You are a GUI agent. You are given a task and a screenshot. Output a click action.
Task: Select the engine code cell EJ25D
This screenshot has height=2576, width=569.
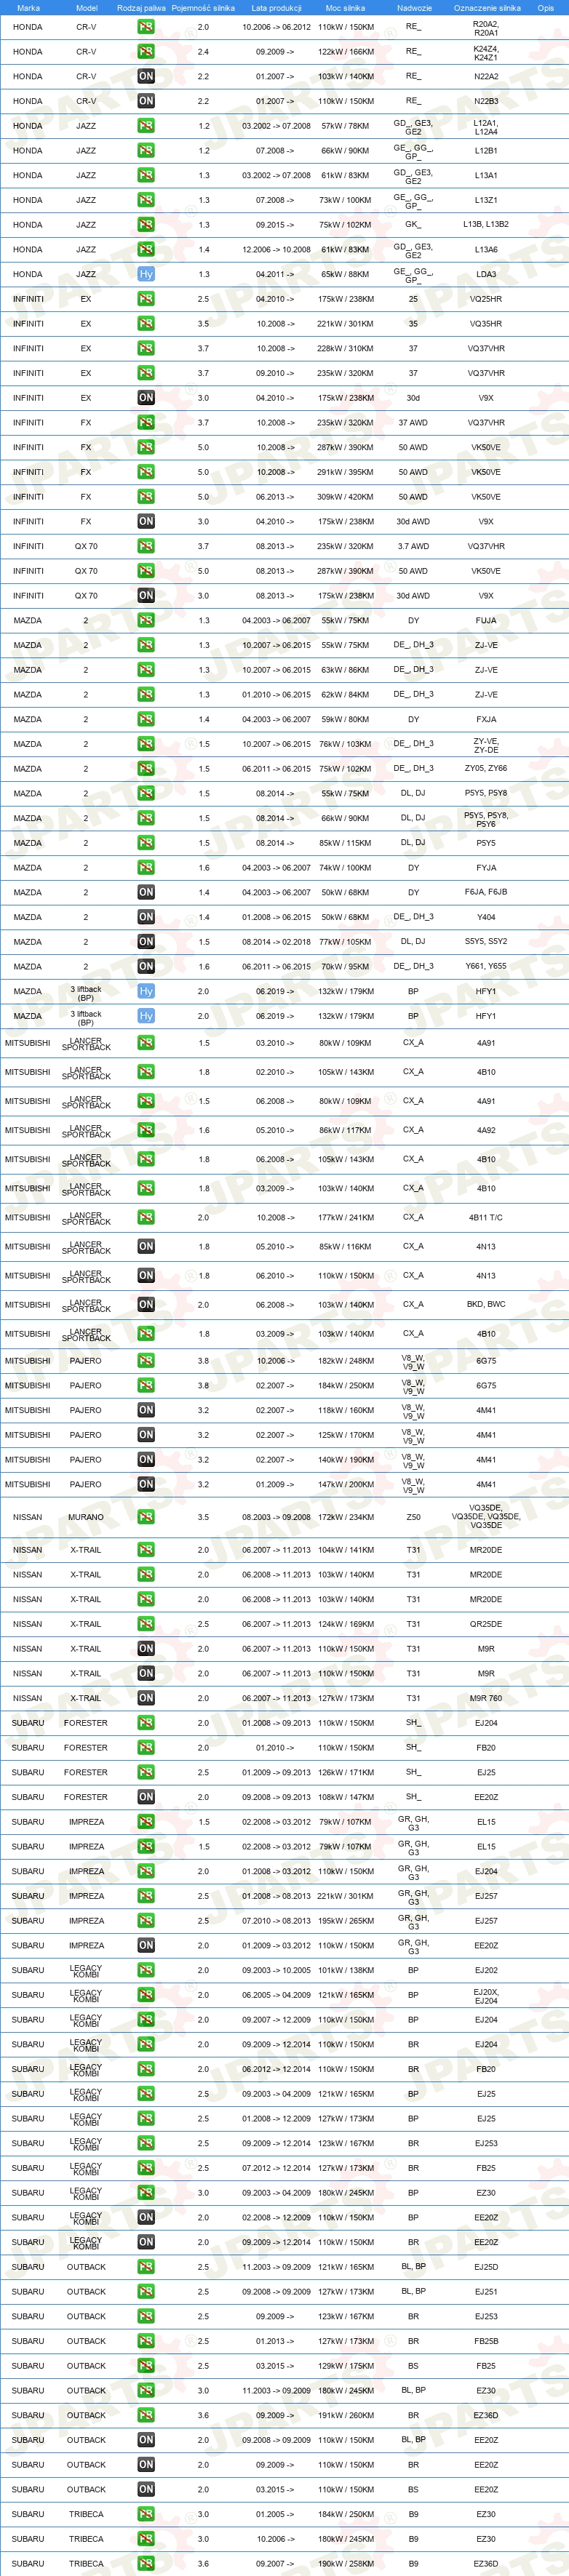[x=486, y=2267]
